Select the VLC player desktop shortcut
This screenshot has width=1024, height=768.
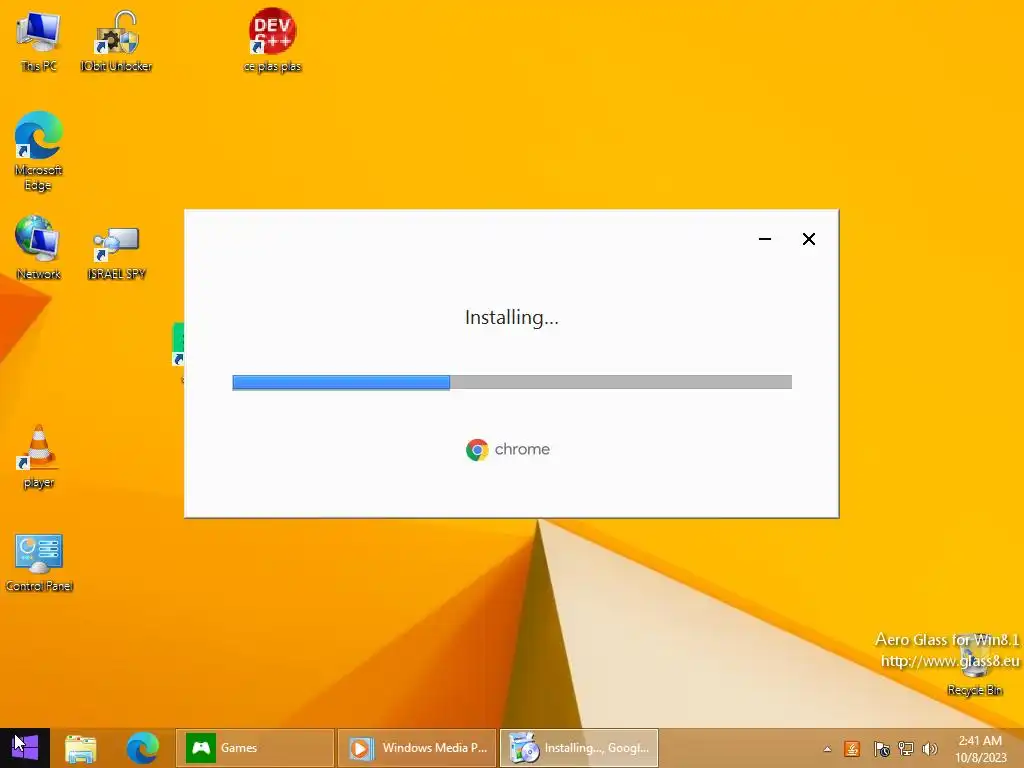[39, 456]
